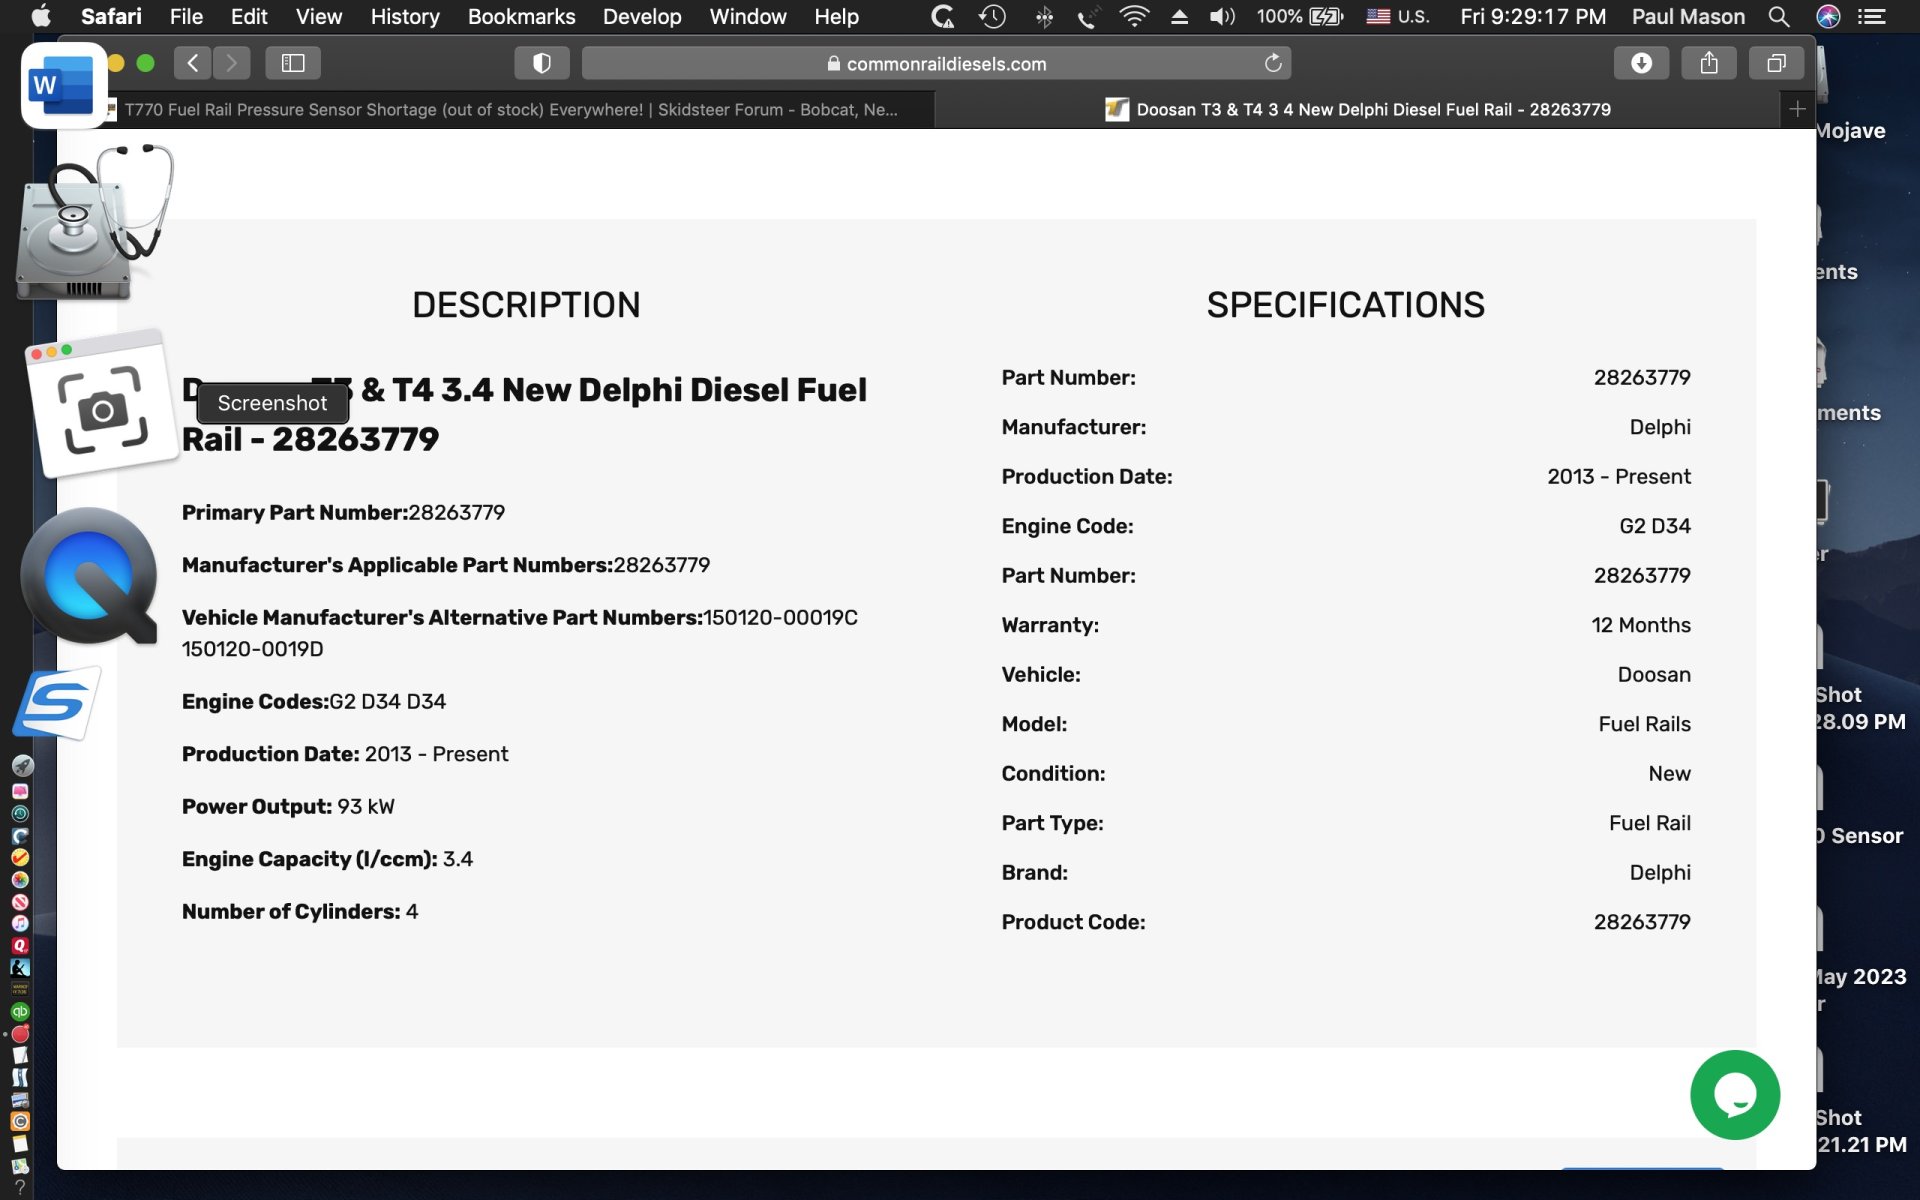Open the Photos app in the Dock
The image size is (1920, 1200).
(20, 880)
